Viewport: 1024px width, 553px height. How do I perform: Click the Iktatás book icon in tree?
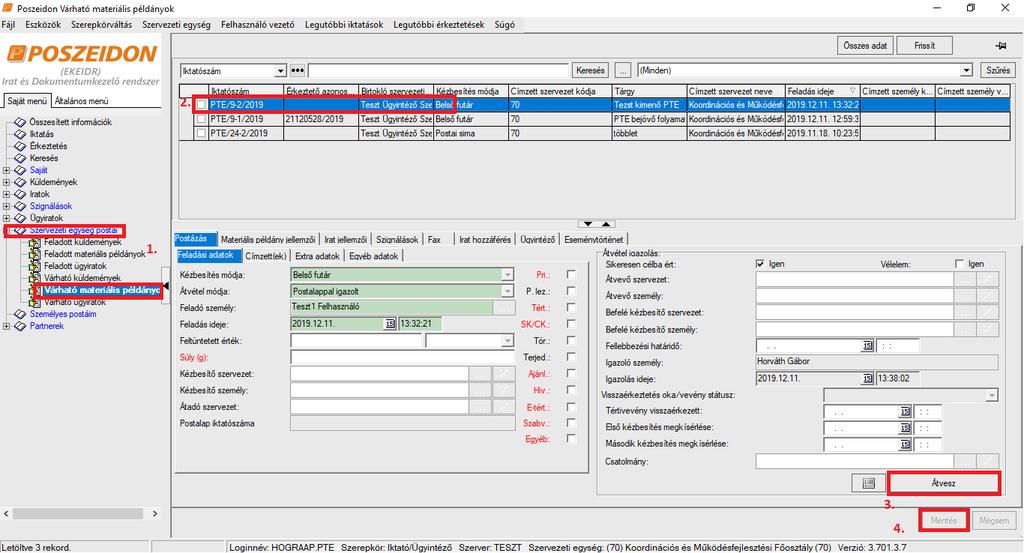pyautogui.click(x=20, y=134)
